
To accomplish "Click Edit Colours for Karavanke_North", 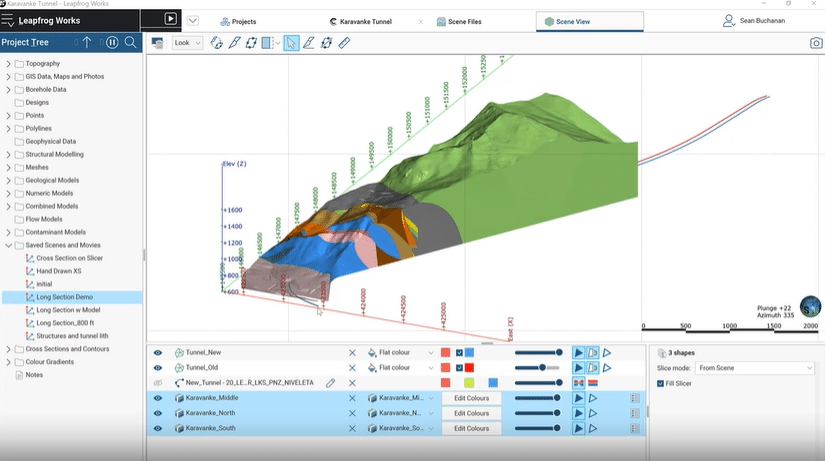I will click(x=471, y=413).
